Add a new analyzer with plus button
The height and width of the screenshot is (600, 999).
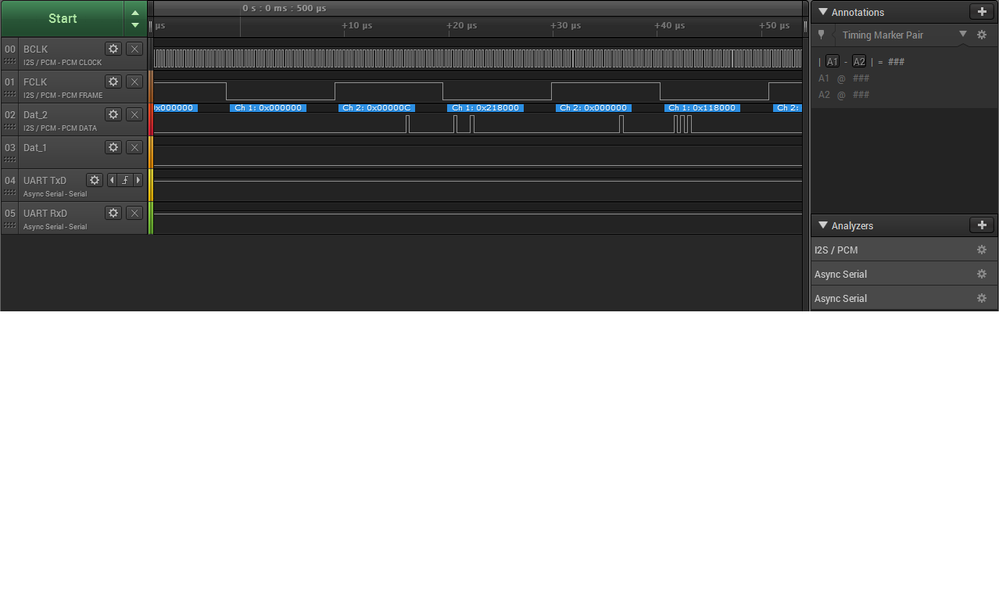pyautogui.click(x=982, y=225)
